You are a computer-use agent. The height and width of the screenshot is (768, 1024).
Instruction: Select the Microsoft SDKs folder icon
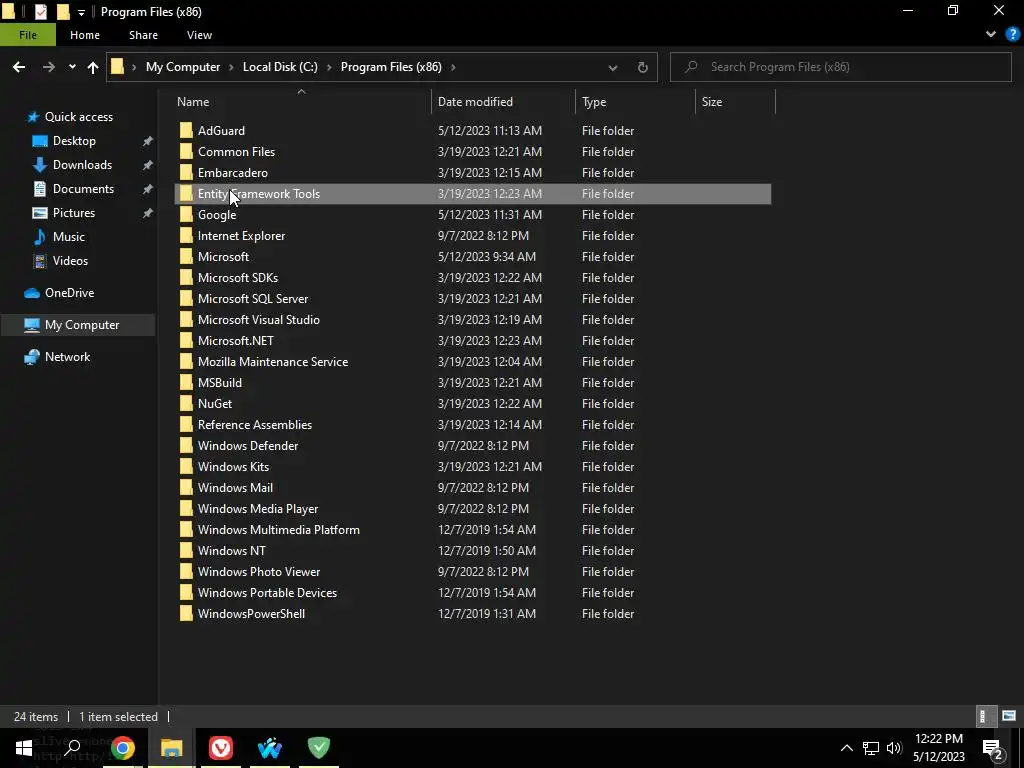[x=186, y=278]
